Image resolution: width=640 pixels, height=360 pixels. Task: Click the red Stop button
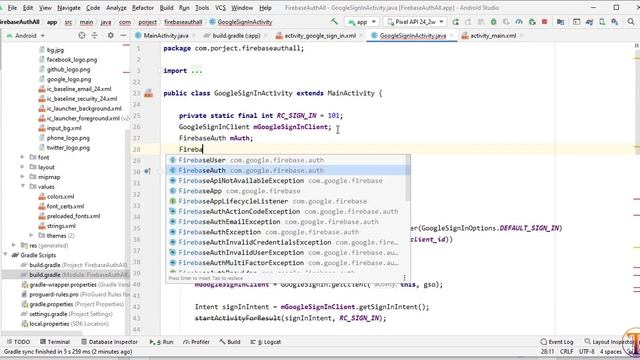[x=544, y=22]
